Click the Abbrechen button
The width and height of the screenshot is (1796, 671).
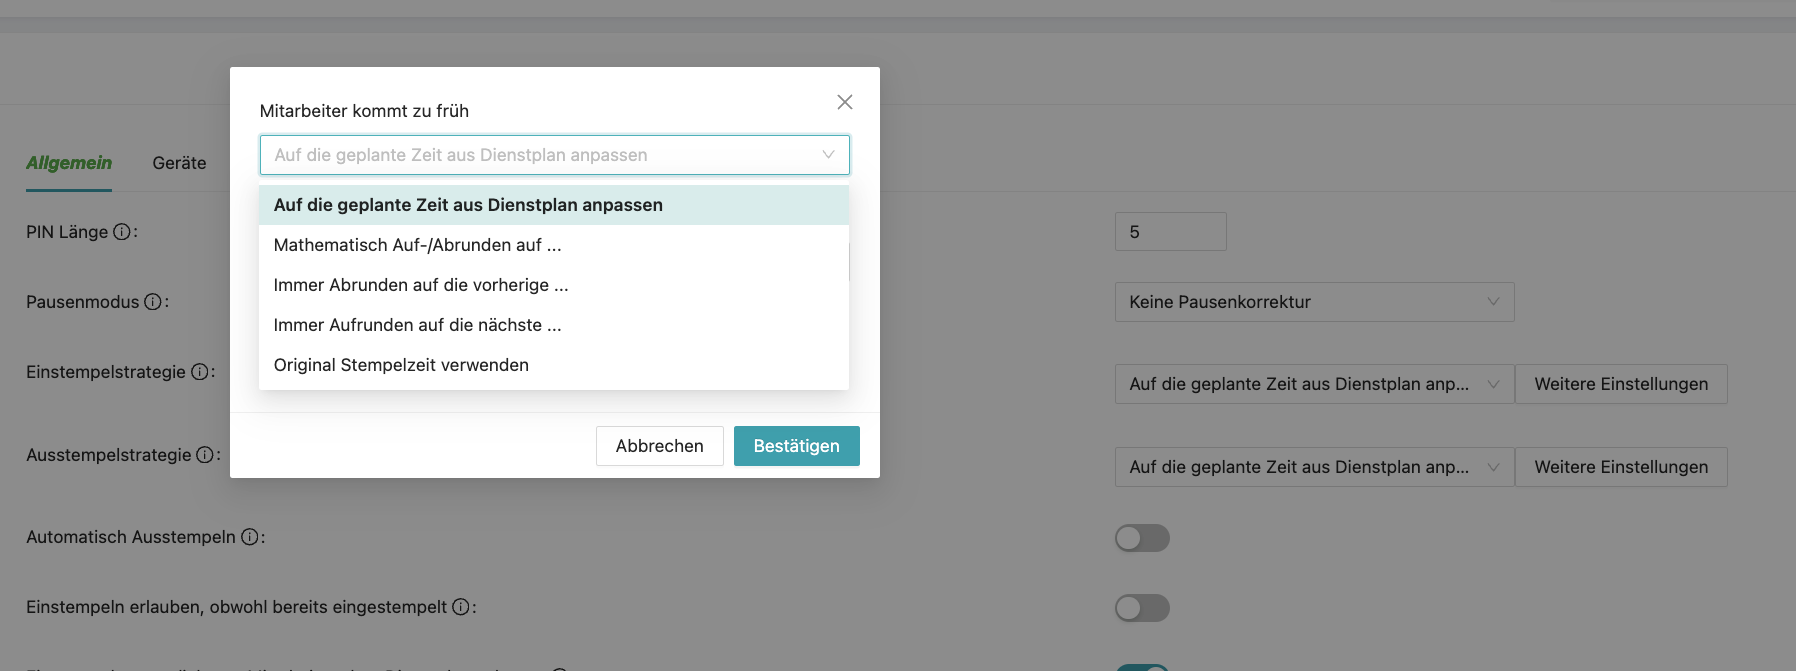click(659, 446)
